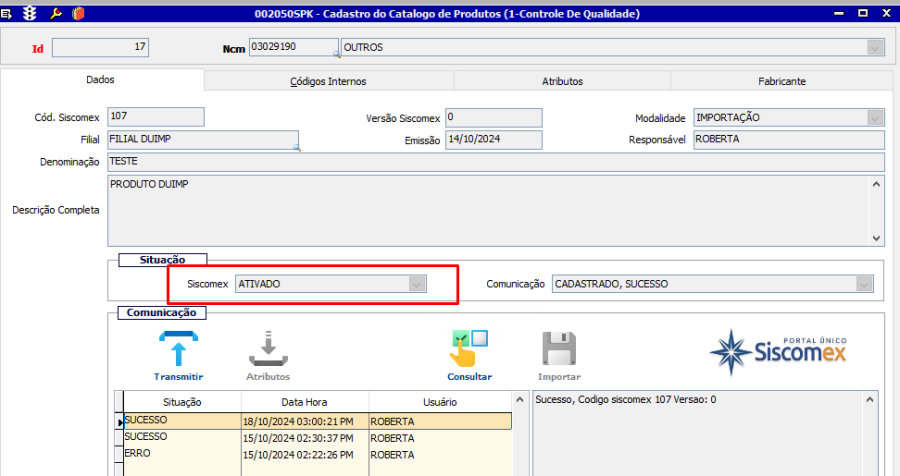Click the Id field with value 17
The image size is (900, 476).
pos(100,48)
